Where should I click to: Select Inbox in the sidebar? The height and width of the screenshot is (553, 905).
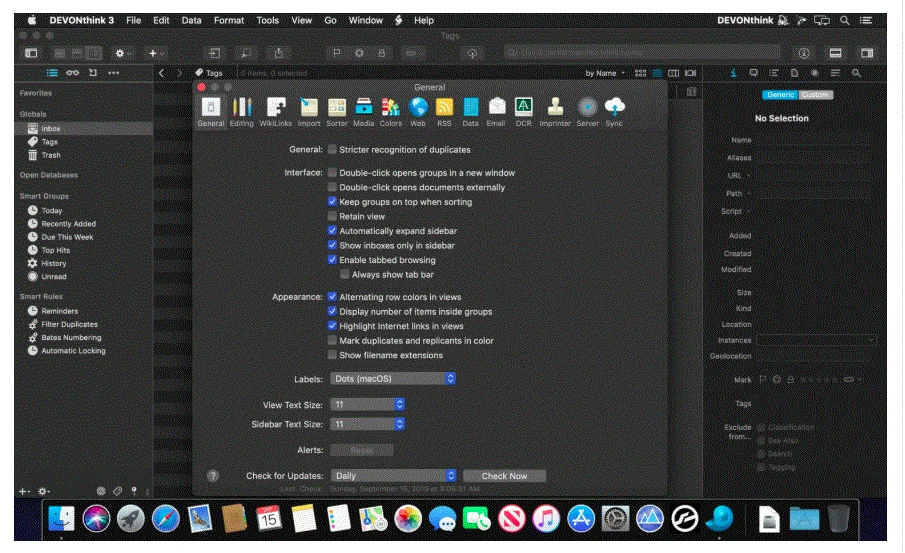click(84, 128)
